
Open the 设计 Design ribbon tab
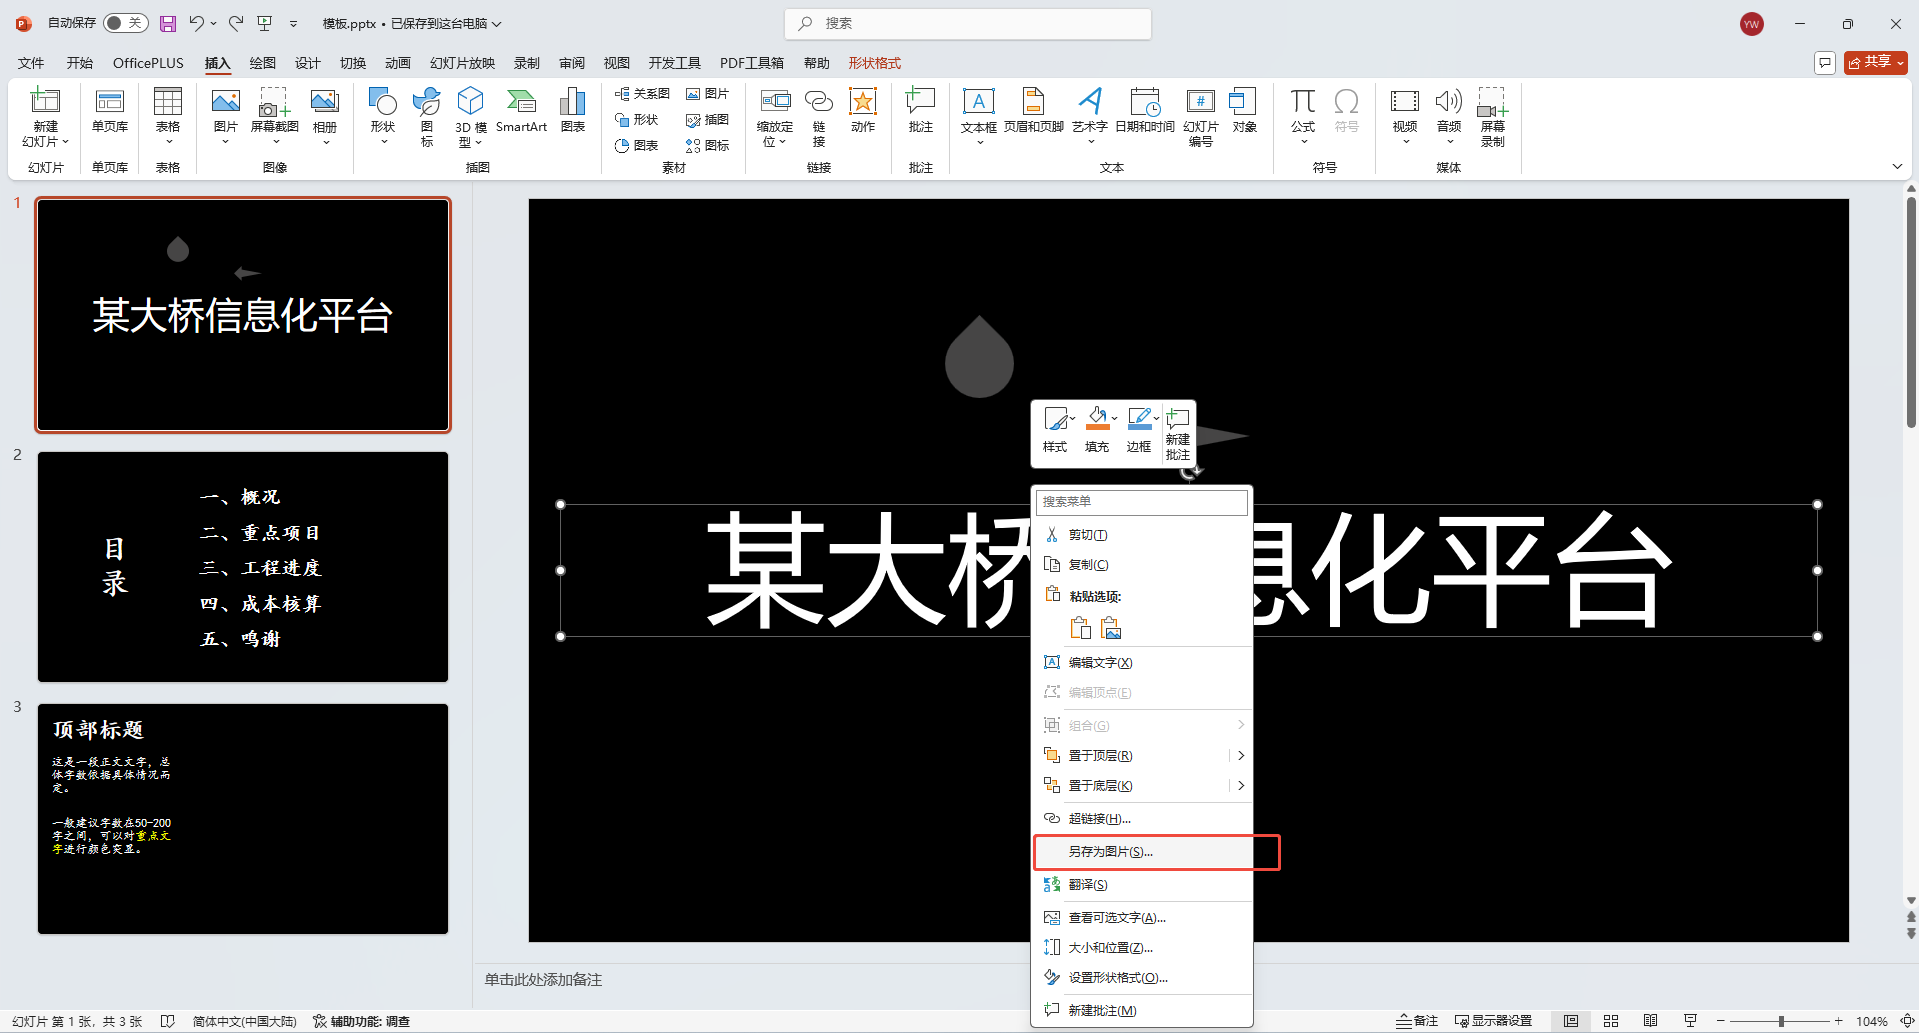(308, 63)
